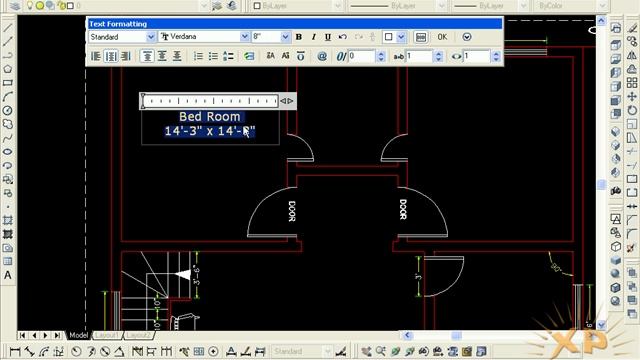Viewport: 640px width, 360px height.
Task: Open text color dropdown in Text Formatting
Action: coord(401,37)
